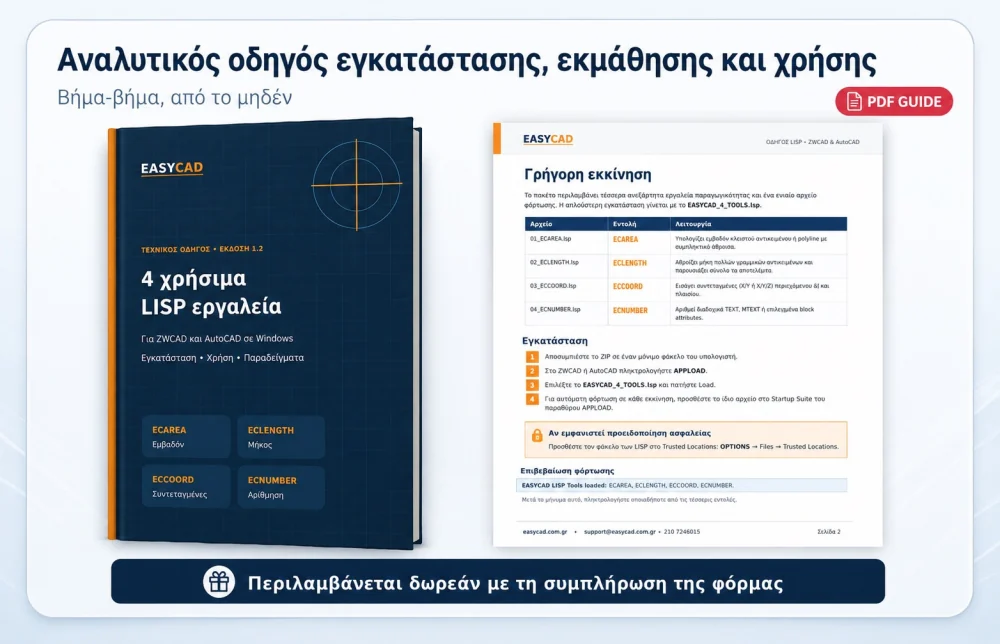Viewport: 1000px width, 644px height.
Task: Click orange ECCOORD command in the table
Action: click(628, 286)
